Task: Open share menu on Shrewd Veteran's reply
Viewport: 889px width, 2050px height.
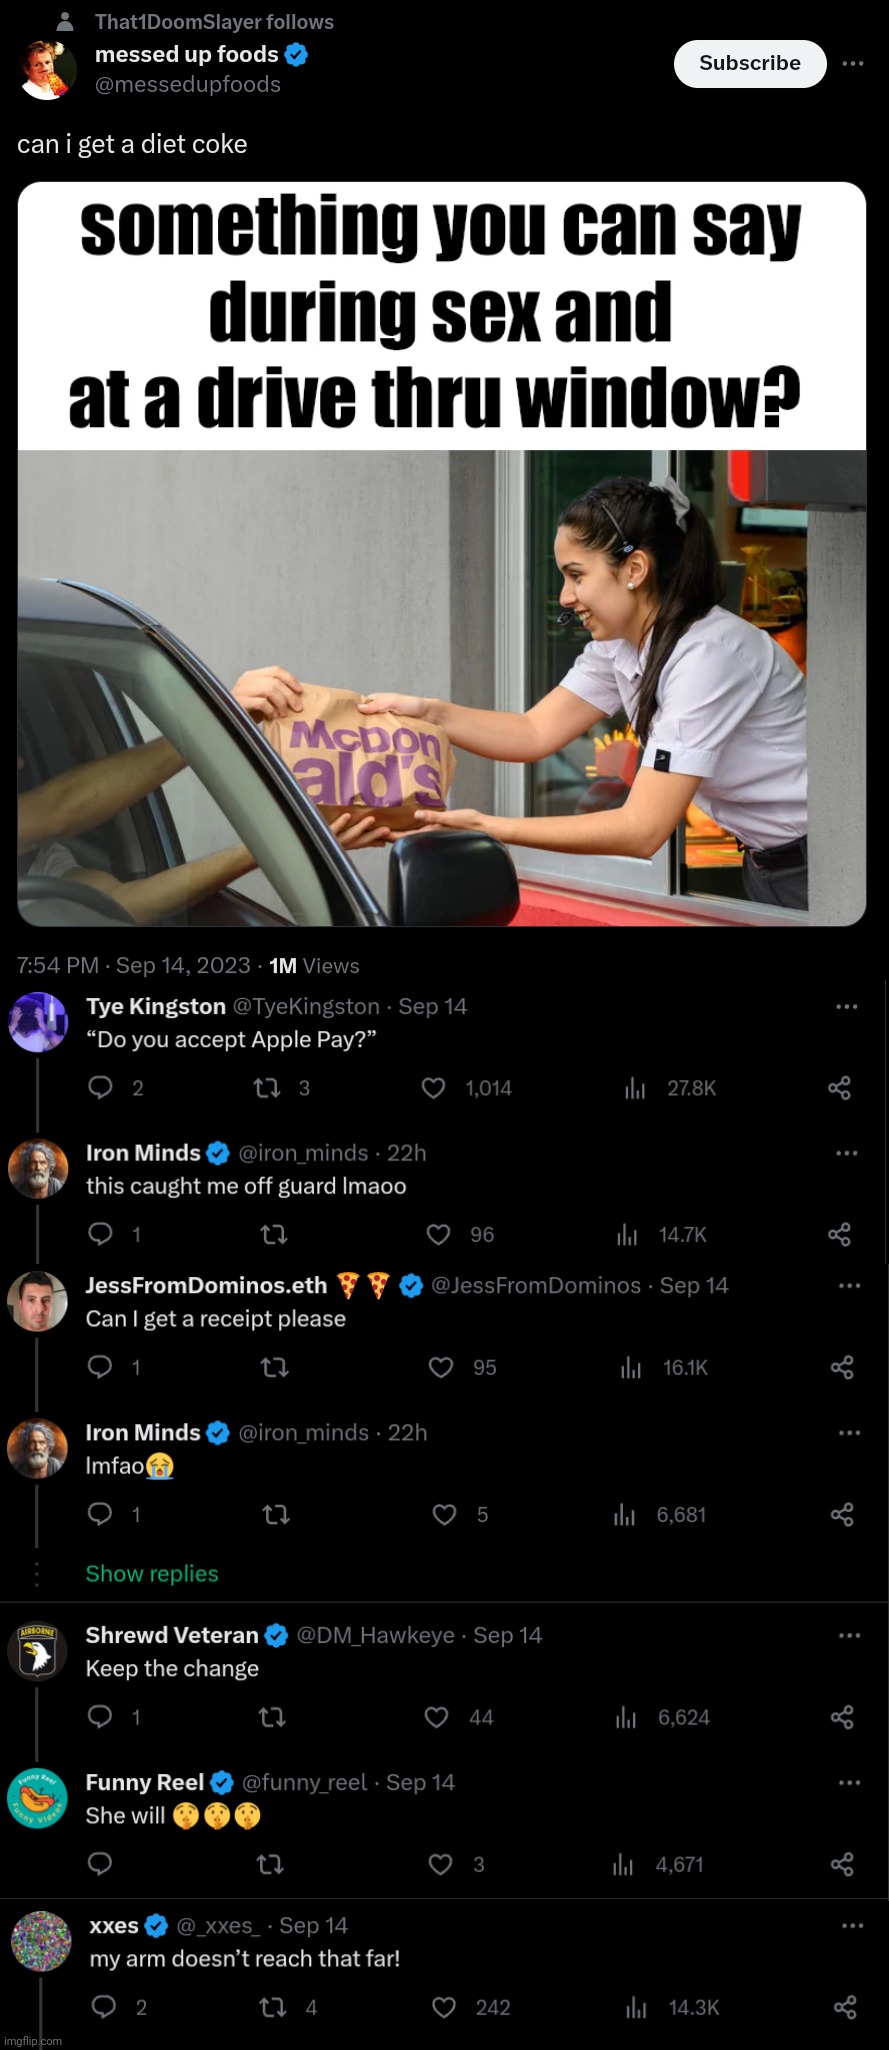Action: tap(841, 1717)
